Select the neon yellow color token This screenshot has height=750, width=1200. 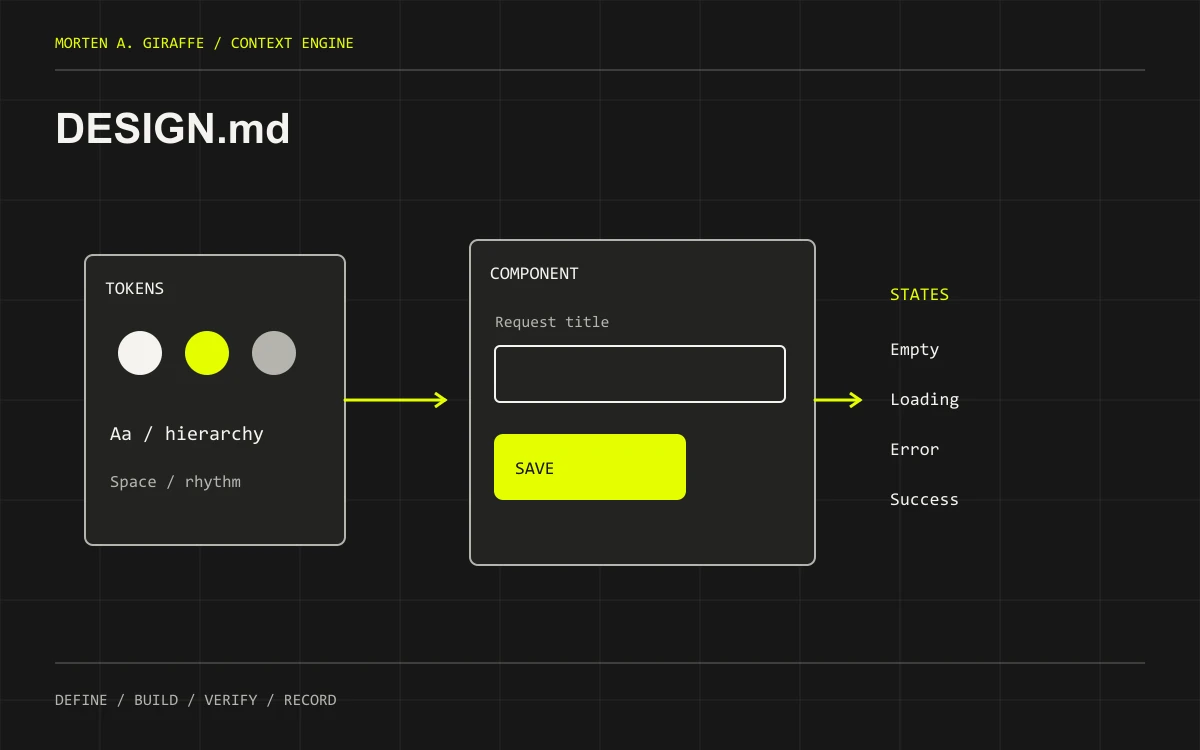point(207,353)
